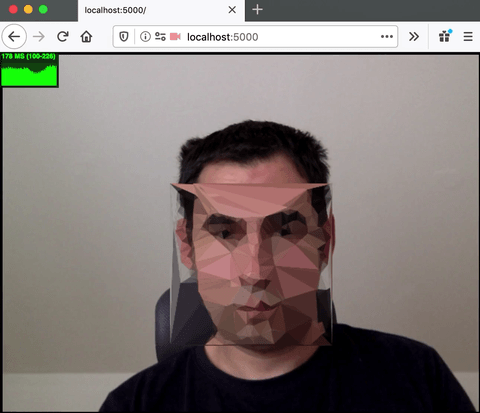Toggle the camera sharing indicator

coord(175,37)
